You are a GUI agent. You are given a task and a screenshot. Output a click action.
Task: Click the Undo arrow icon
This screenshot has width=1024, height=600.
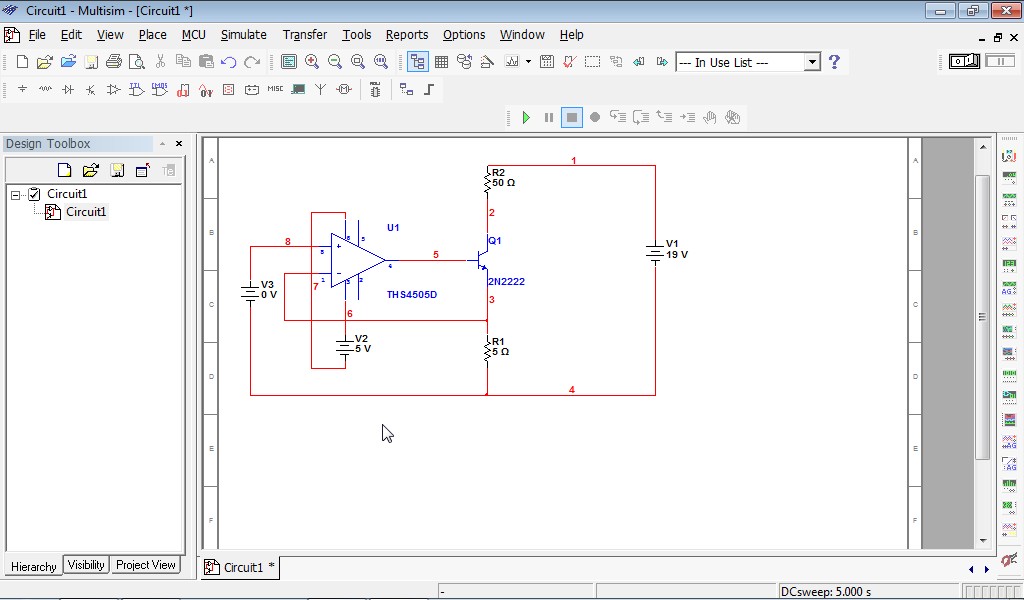click(x=229, y=61)
